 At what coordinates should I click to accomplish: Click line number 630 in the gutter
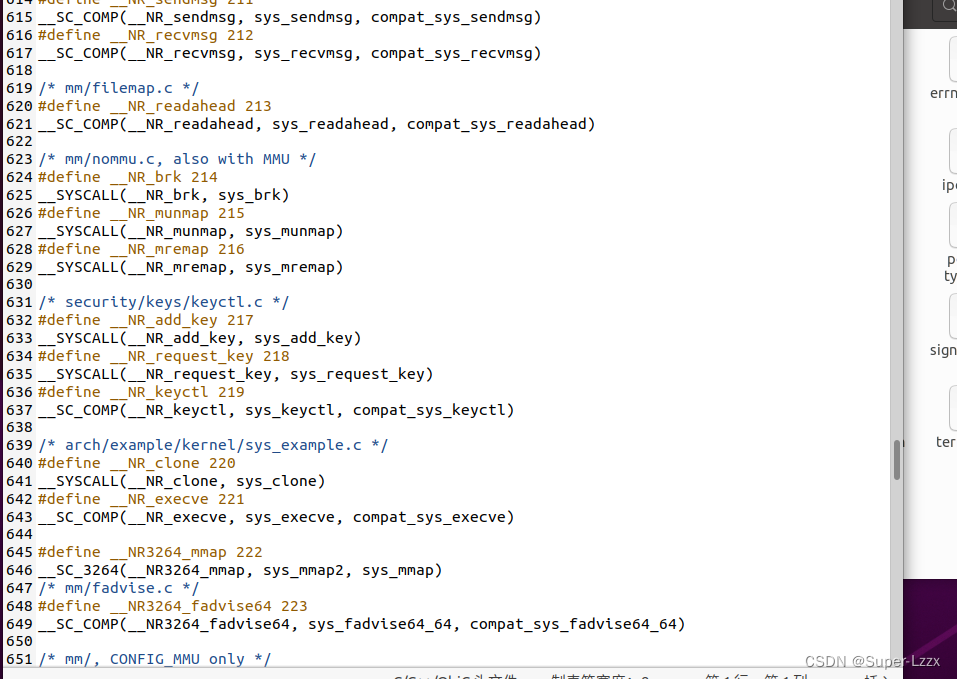[19, 284]
